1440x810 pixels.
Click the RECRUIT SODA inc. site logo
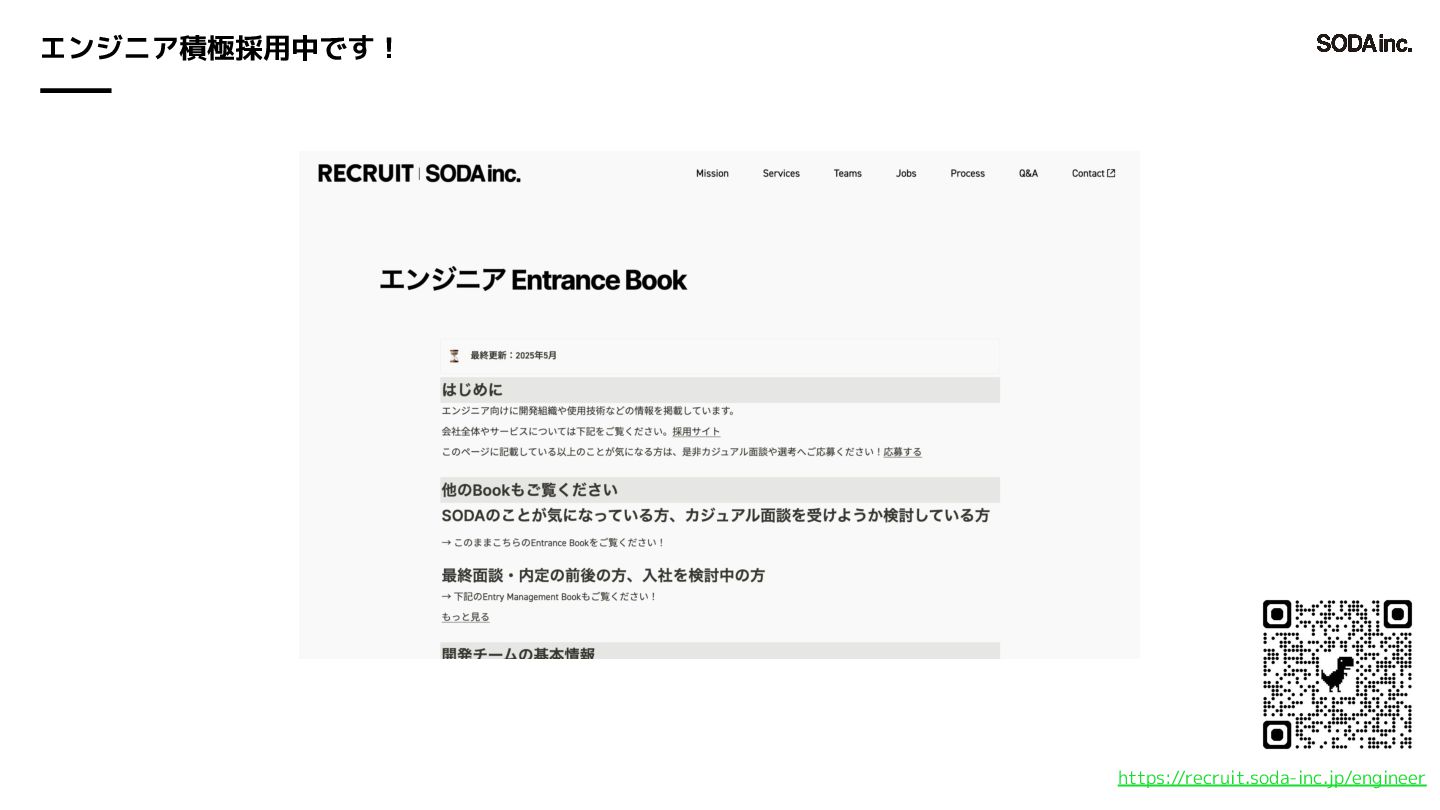[x=419, y=173]
